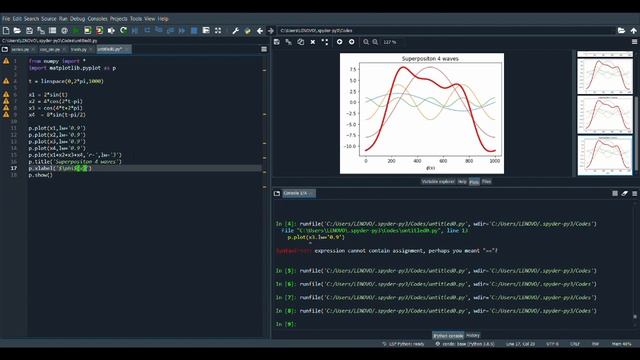
Task: Save the current file via toolbar icon
Action: [29, 31]
